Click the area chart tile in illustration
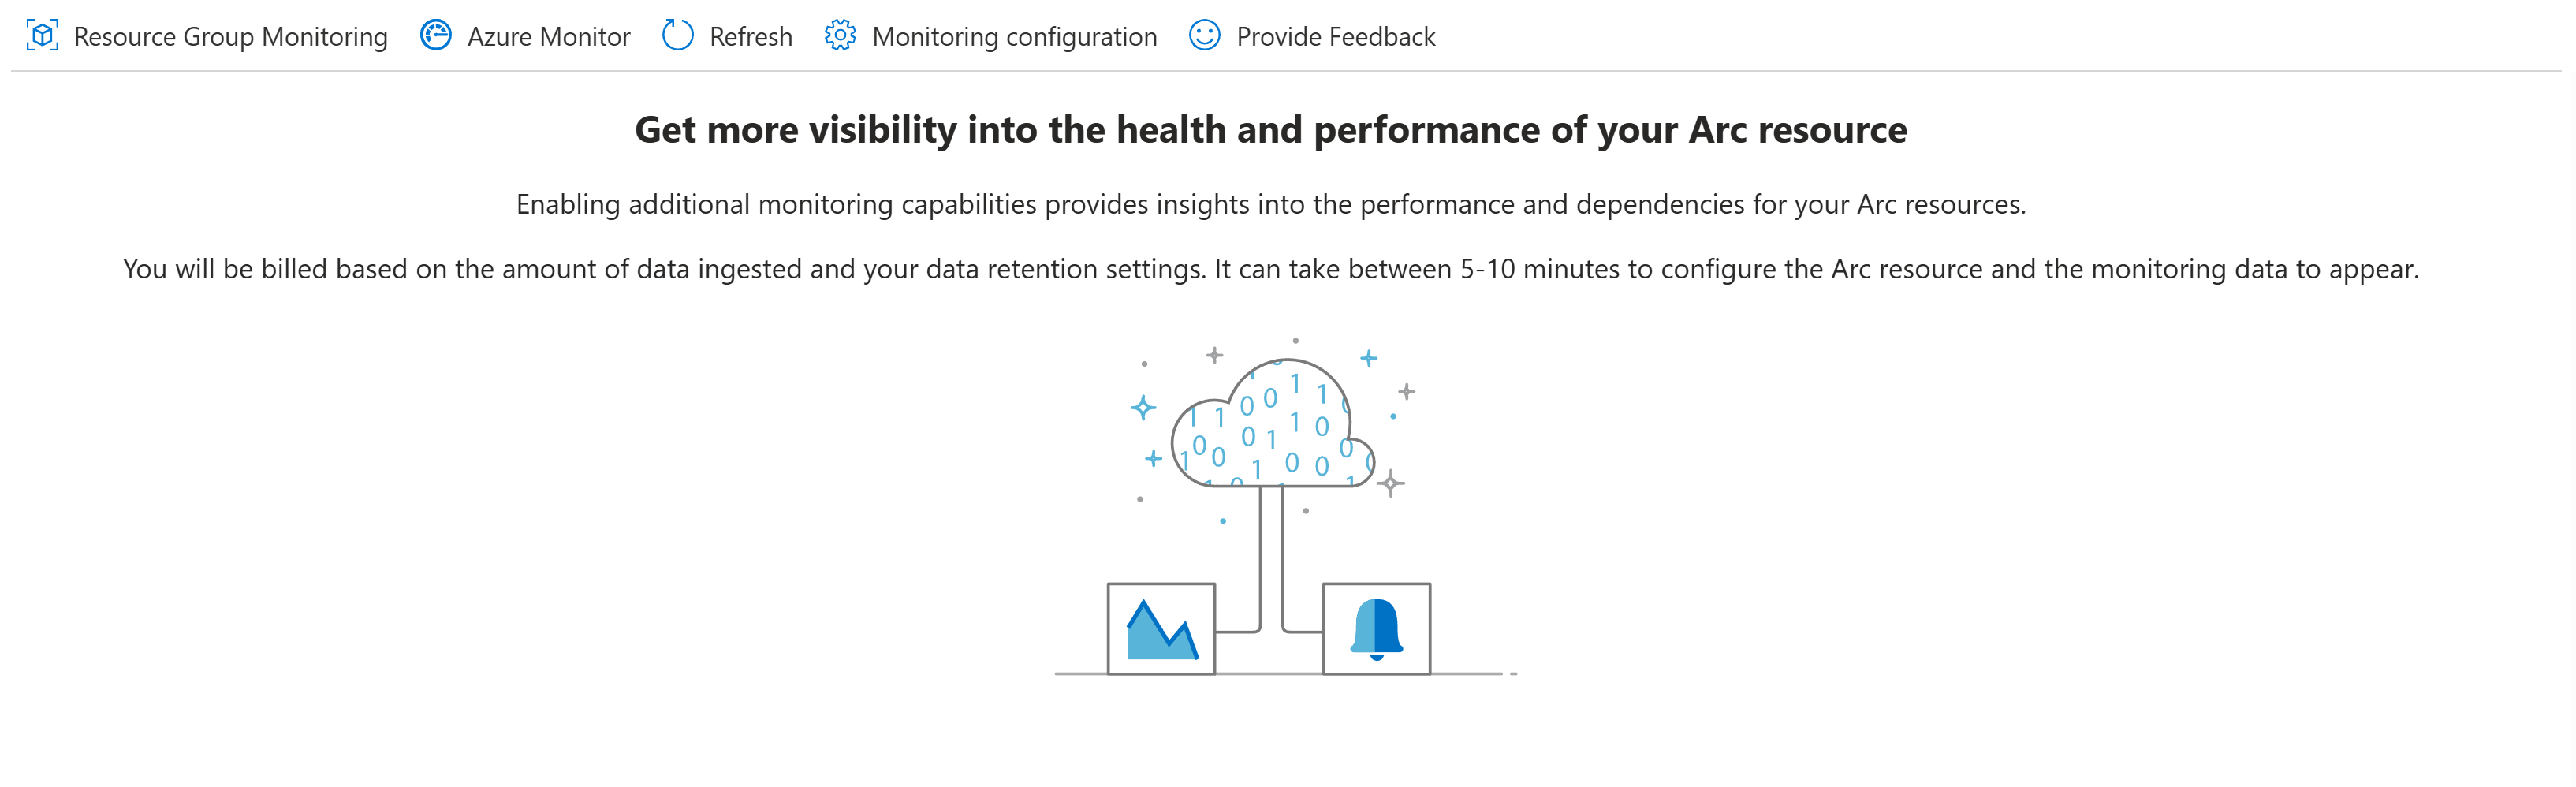 pyautogui.click(x=1161, y=629)
